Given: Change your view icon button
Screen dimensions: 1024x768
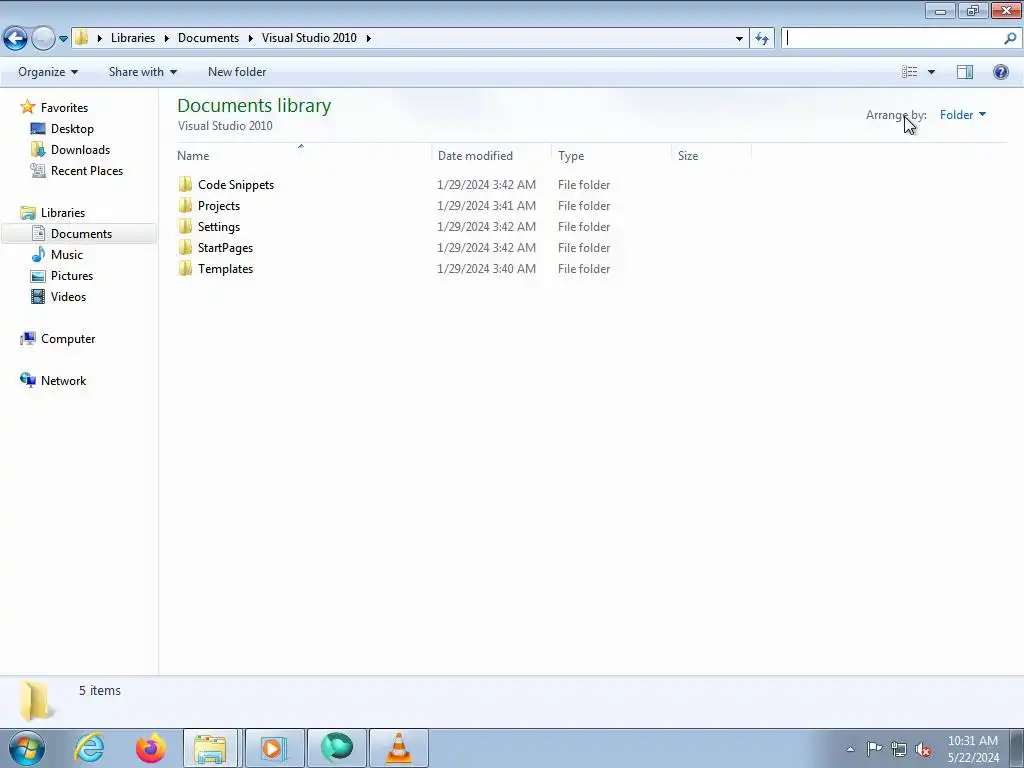Looking at the screenshot, I should [x=910, y=72].
